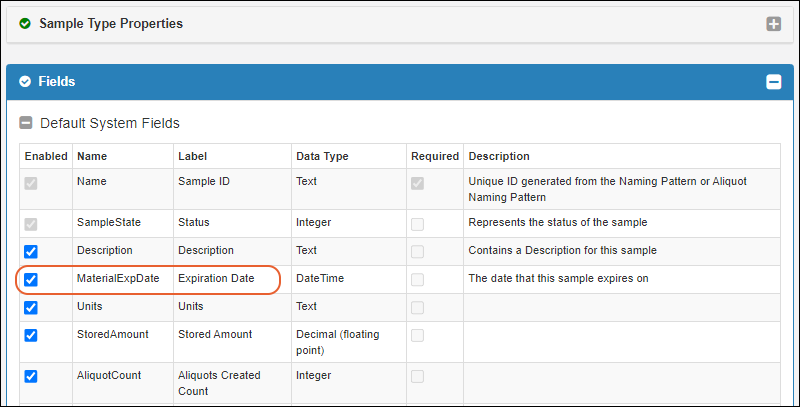
Task: Click the Sample Type Properties header title
Action: coord(110,23)
